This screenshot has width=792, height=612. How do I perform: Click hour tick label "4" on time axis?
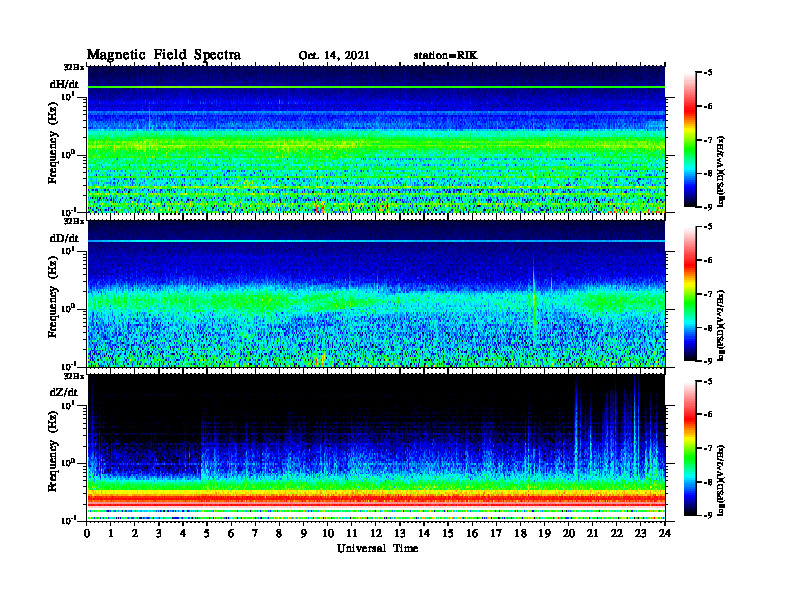point(183,533)
